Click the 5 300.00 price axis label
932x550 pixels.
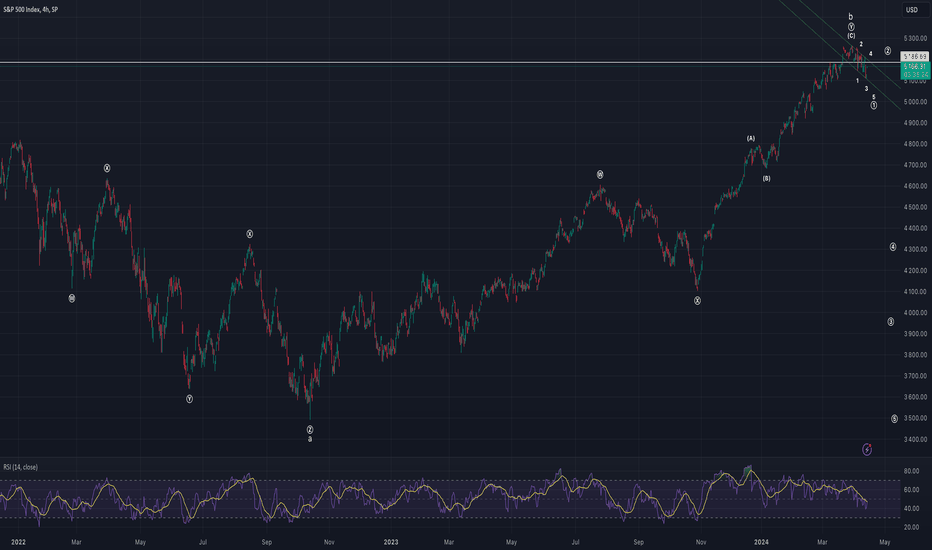point(915,39)
